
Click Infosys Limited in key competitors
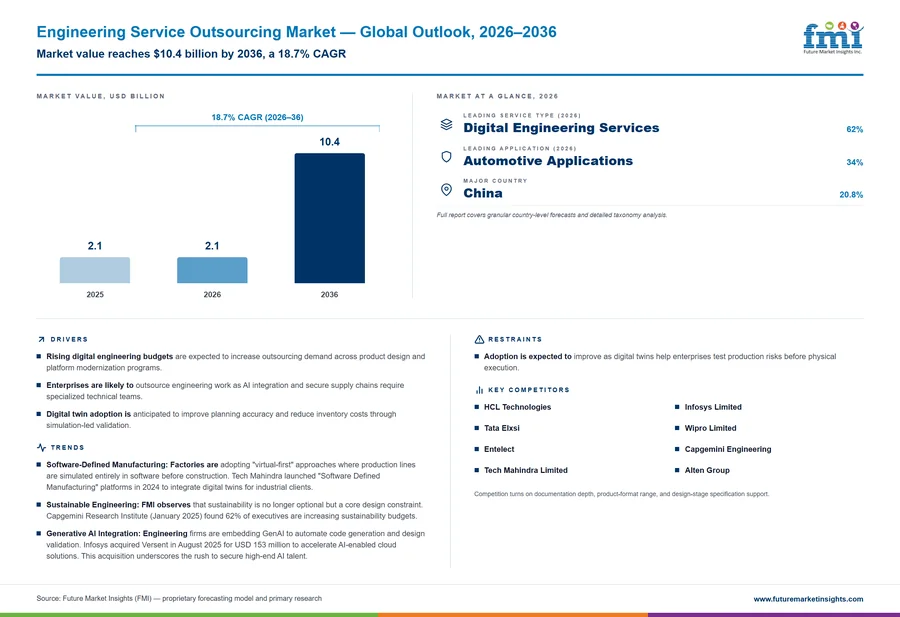pyautogui.click(x=713, y=407)
